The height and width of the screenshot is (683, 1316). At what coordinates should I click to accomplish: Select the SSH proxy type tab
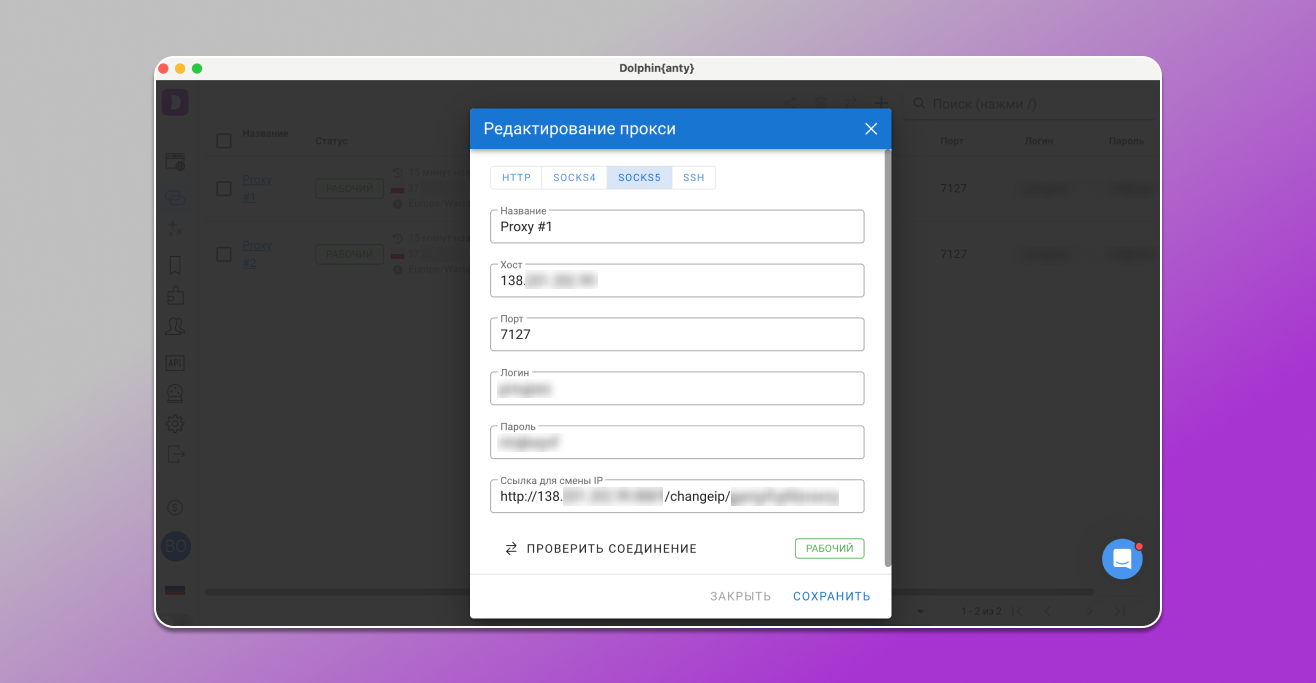tap(693, 178)
